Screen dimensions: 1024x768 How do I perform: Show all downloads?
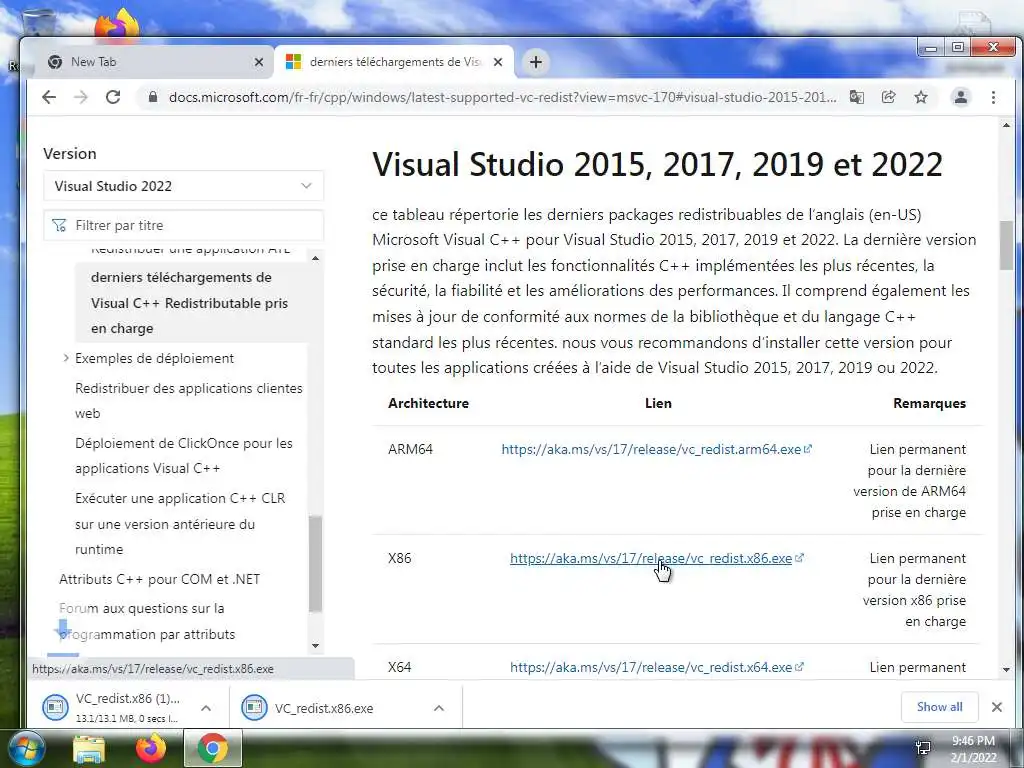click(x=939, y=707)
